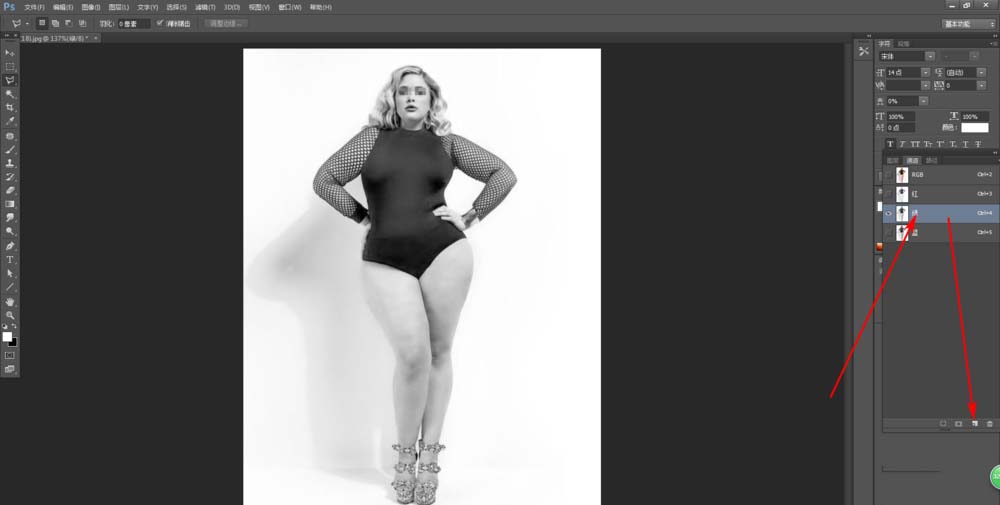Open the kerning dropdown
The image size is (1000, 505).
925,85
